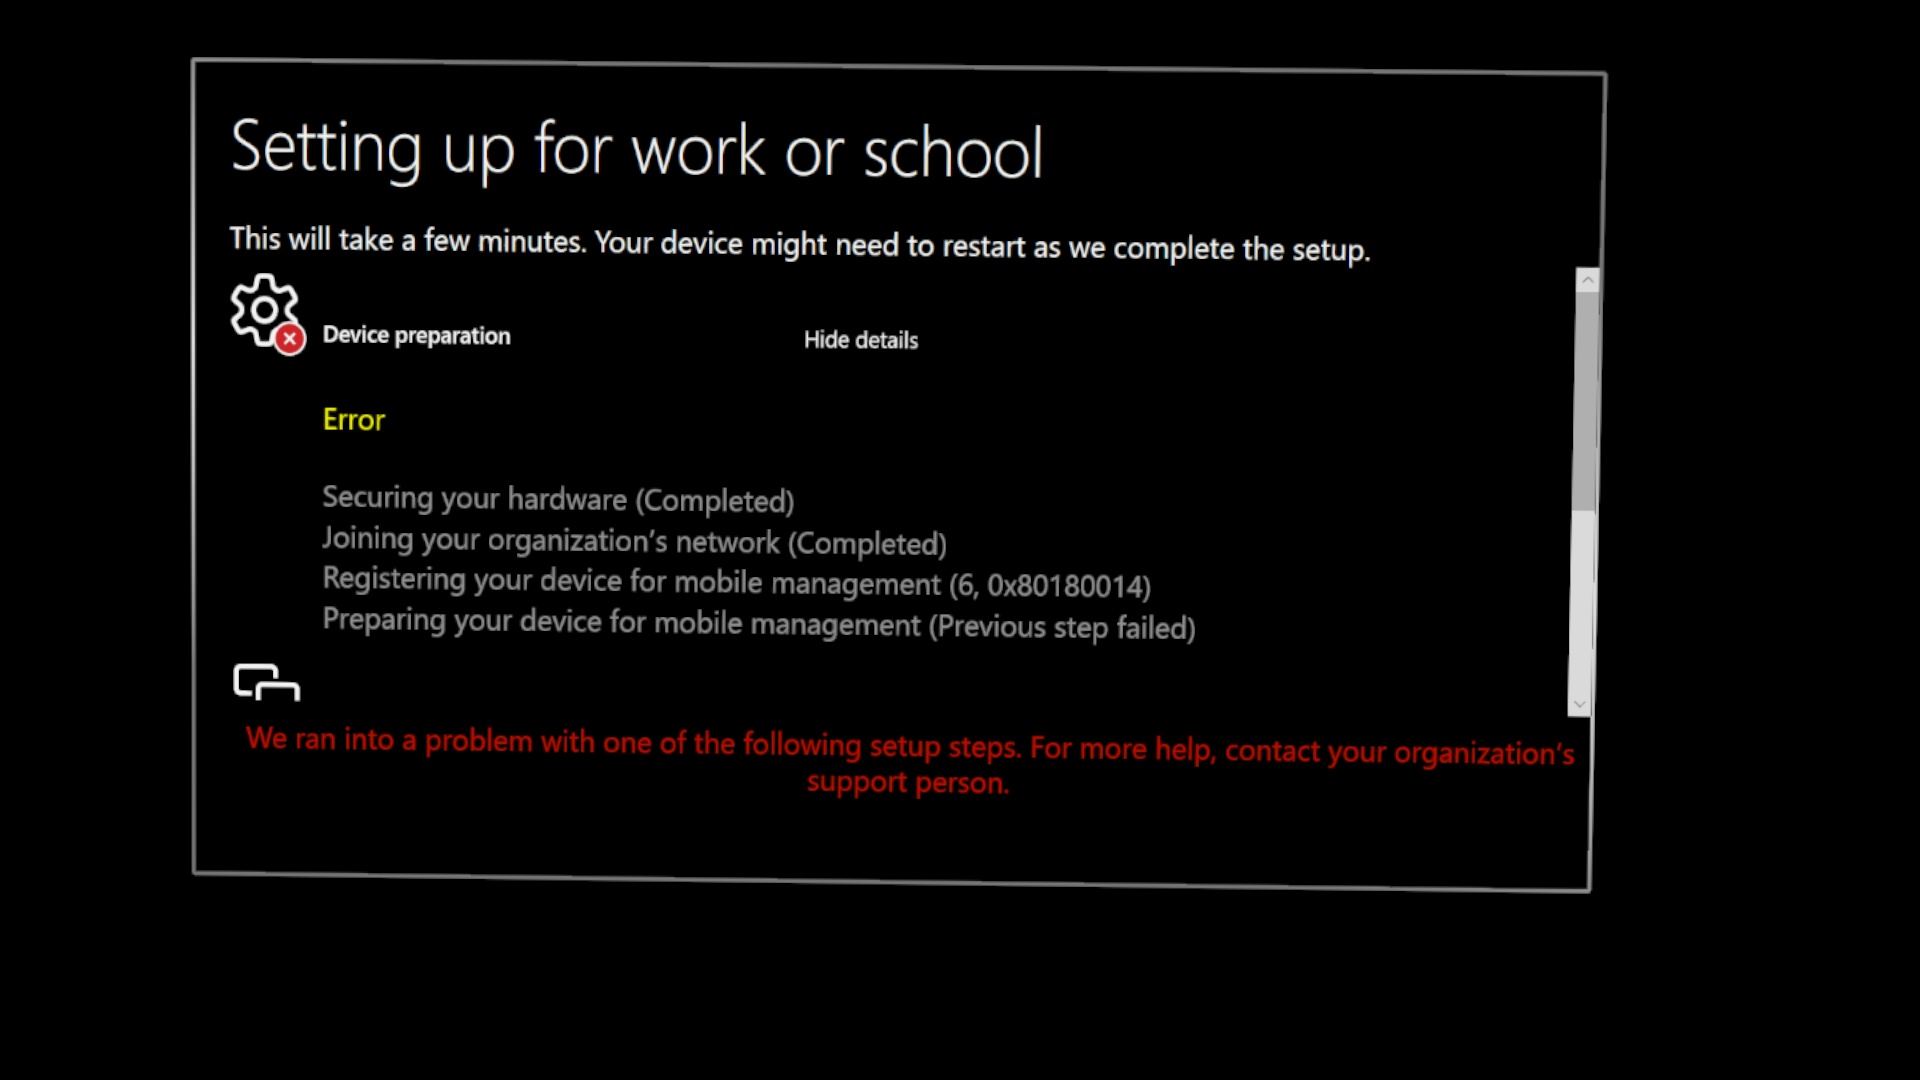Click the device registration error message

click(735, 582)
